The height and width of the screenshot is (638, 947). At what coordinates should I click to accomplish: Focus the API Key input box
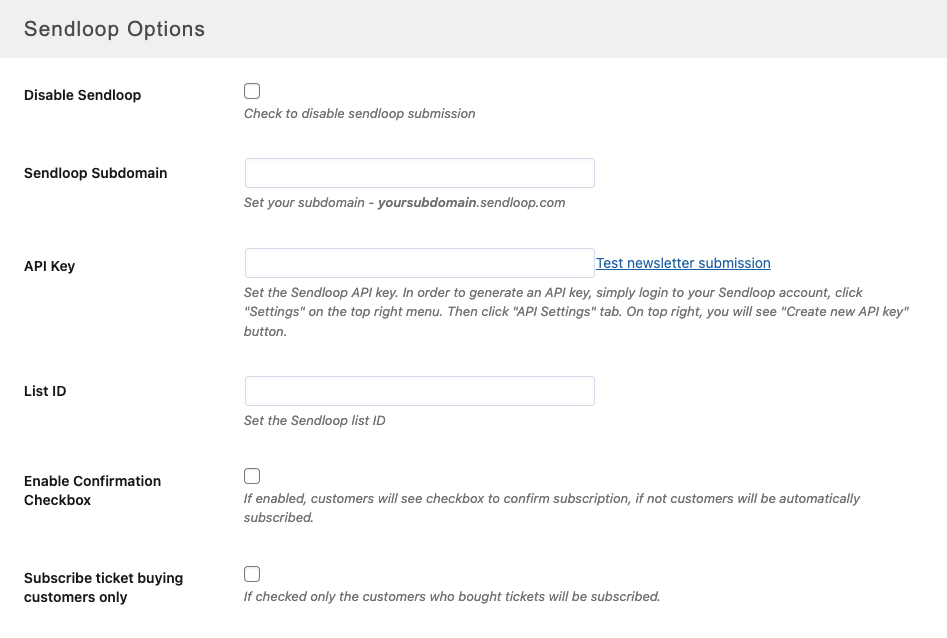[x=419, y=263]
